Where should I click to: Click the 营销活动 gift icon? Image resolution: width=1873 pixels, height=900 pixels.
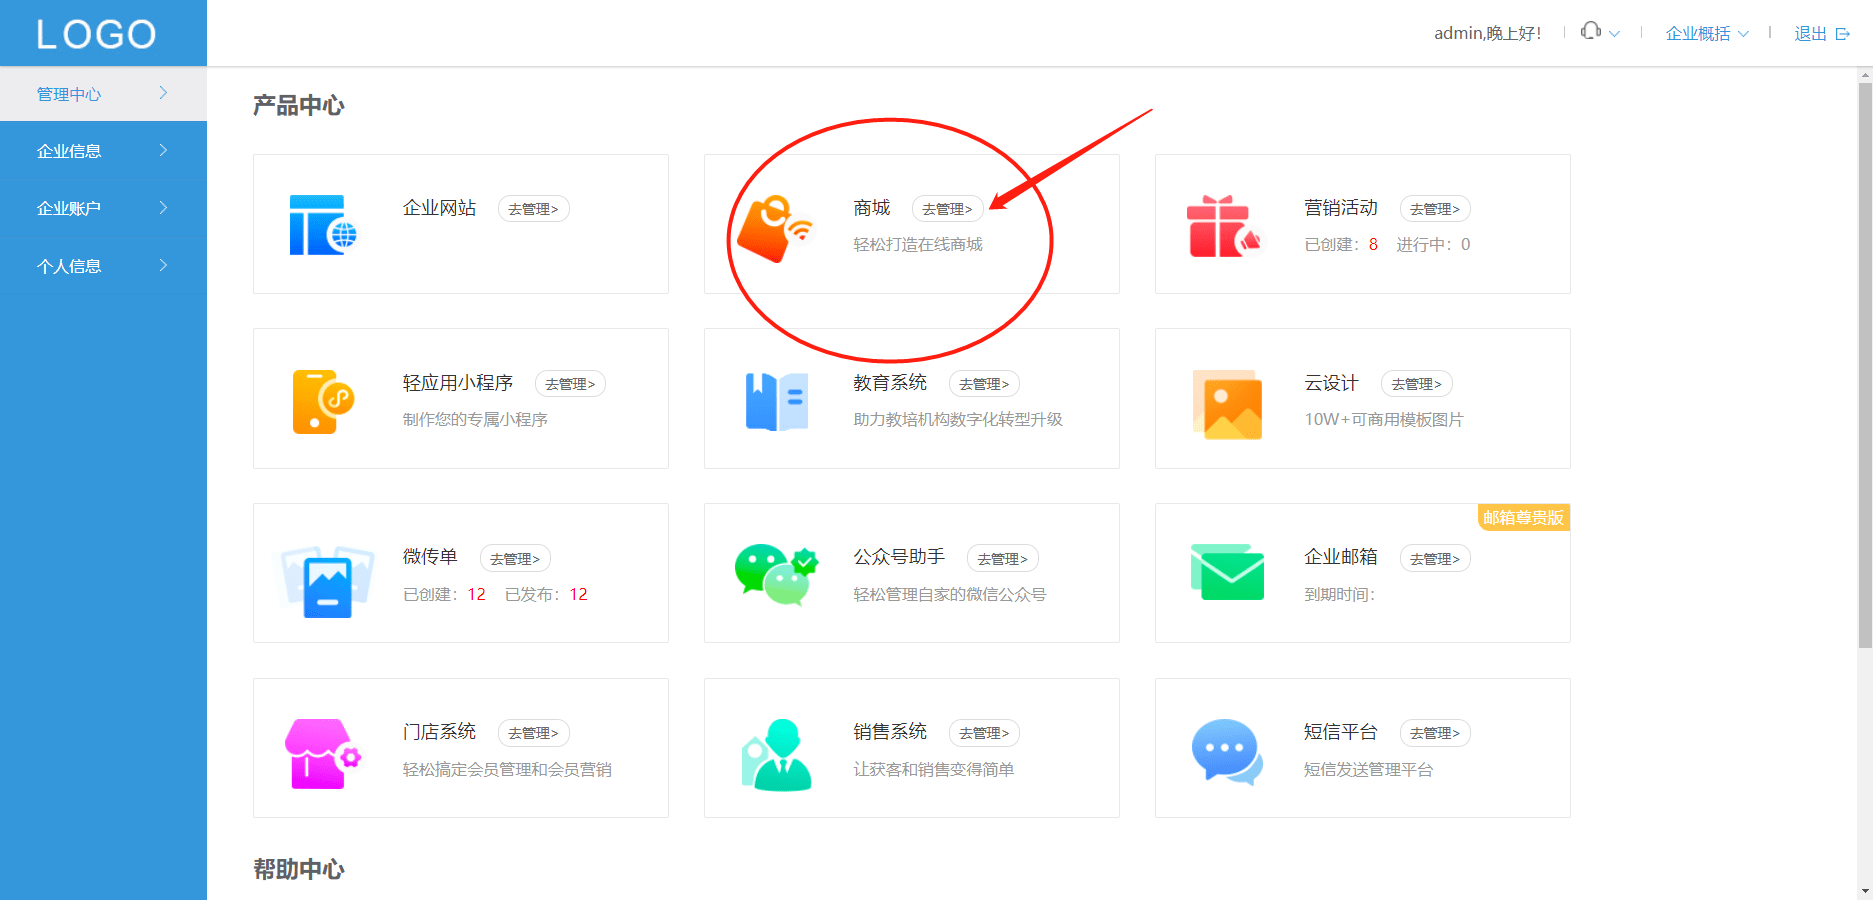1226,224
